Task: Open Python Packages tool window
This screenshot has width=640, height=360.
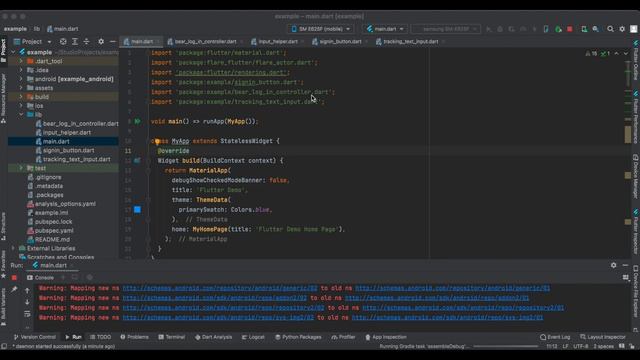Action: click(298, 337)
